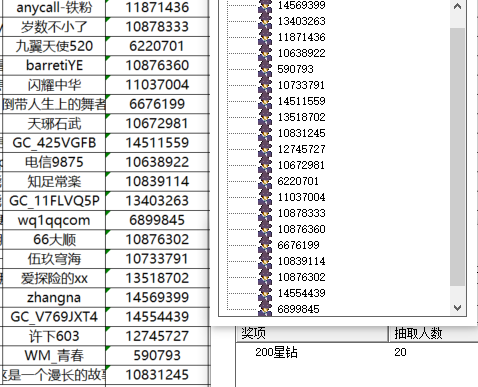
Task: Click spreadsheet cell anycall-铁粉
Action: click(x=54, y=7)
